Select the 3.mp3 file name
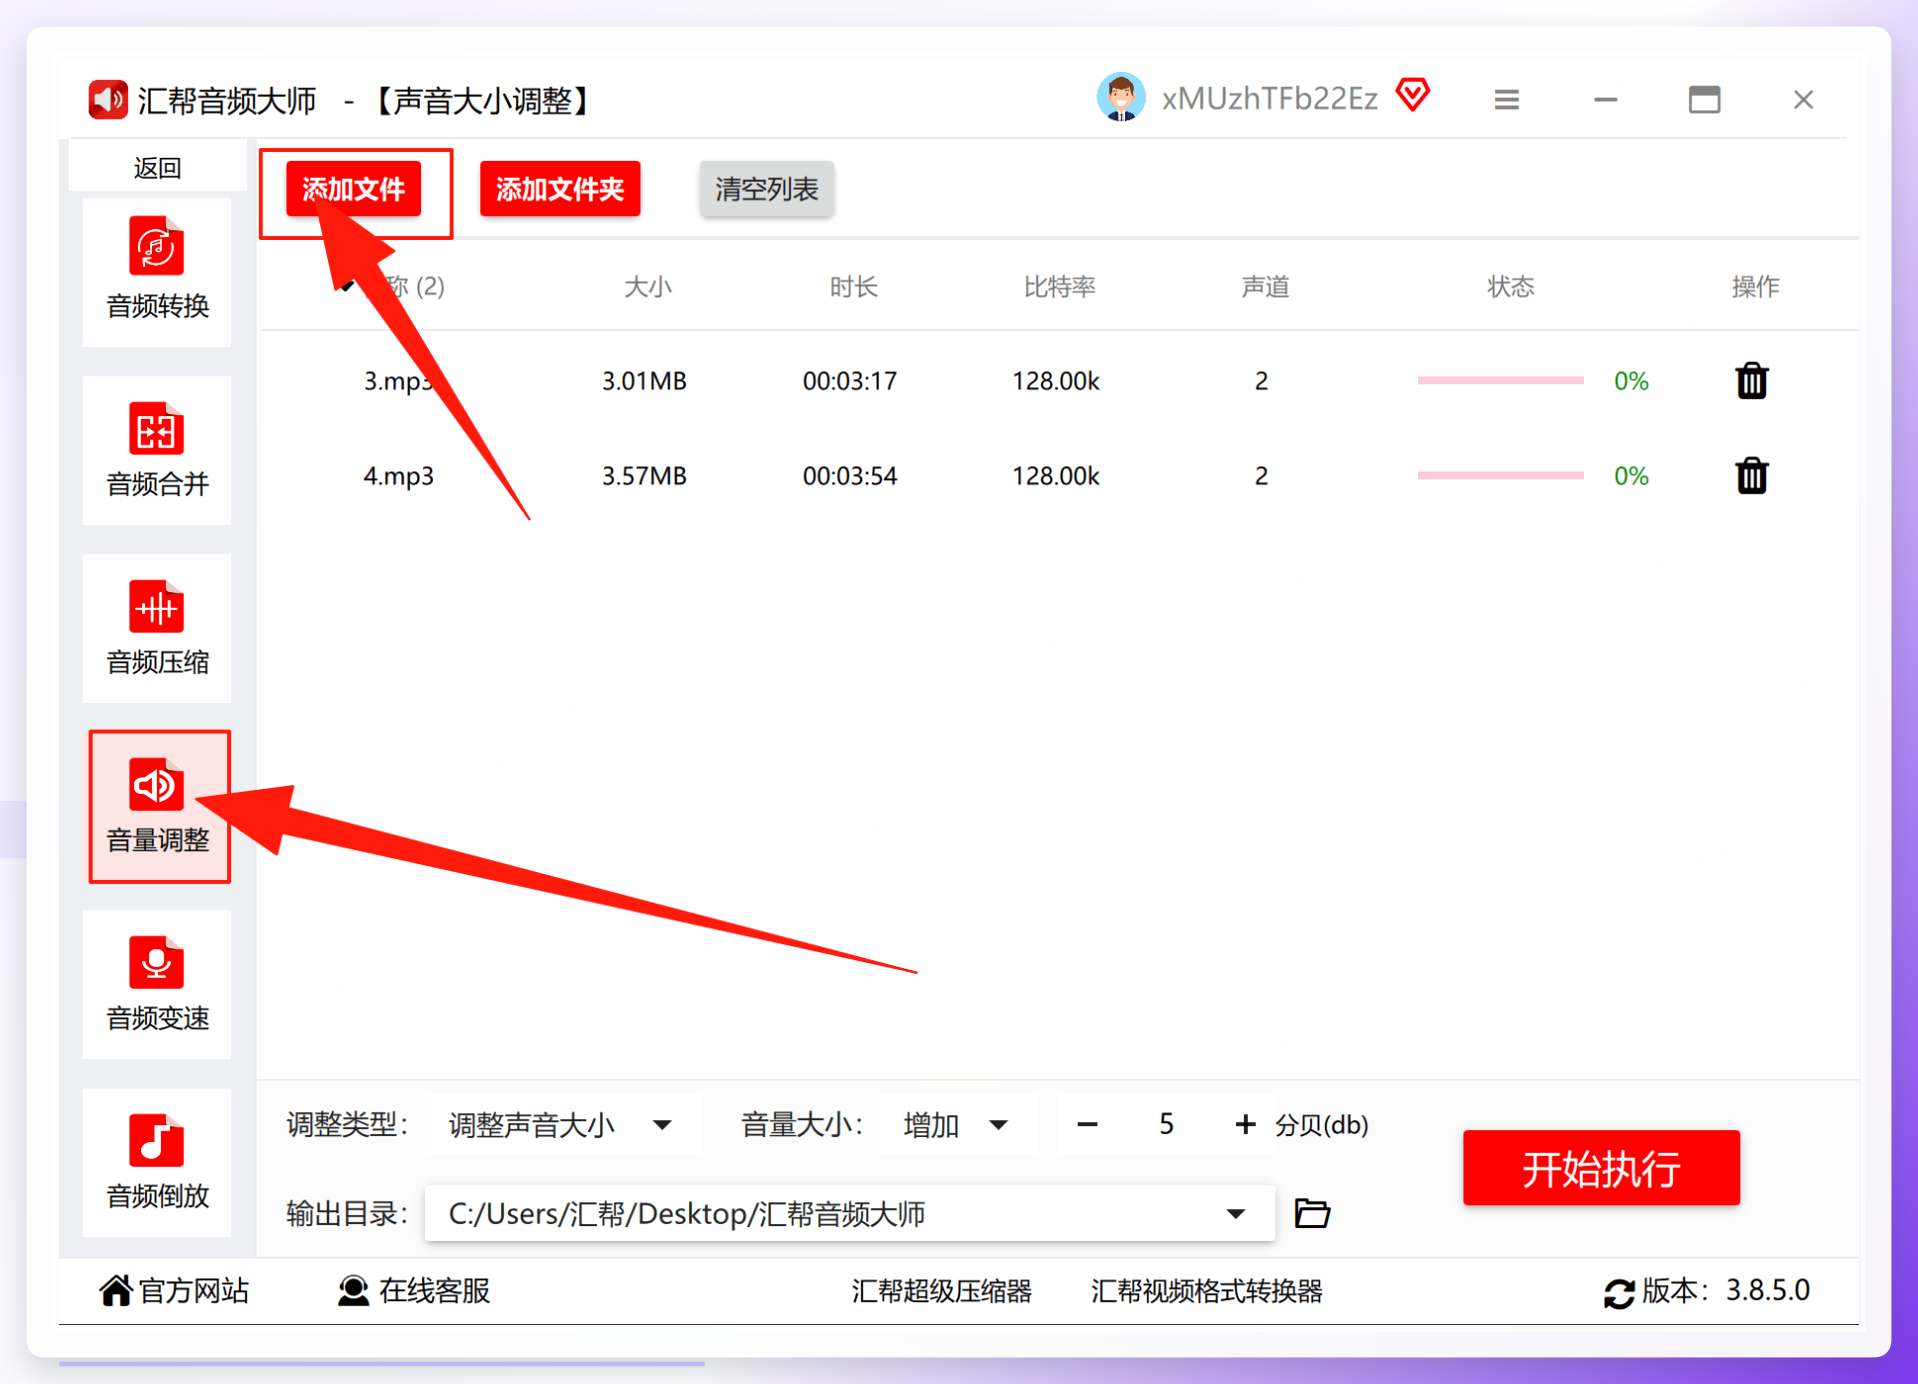 398,381
